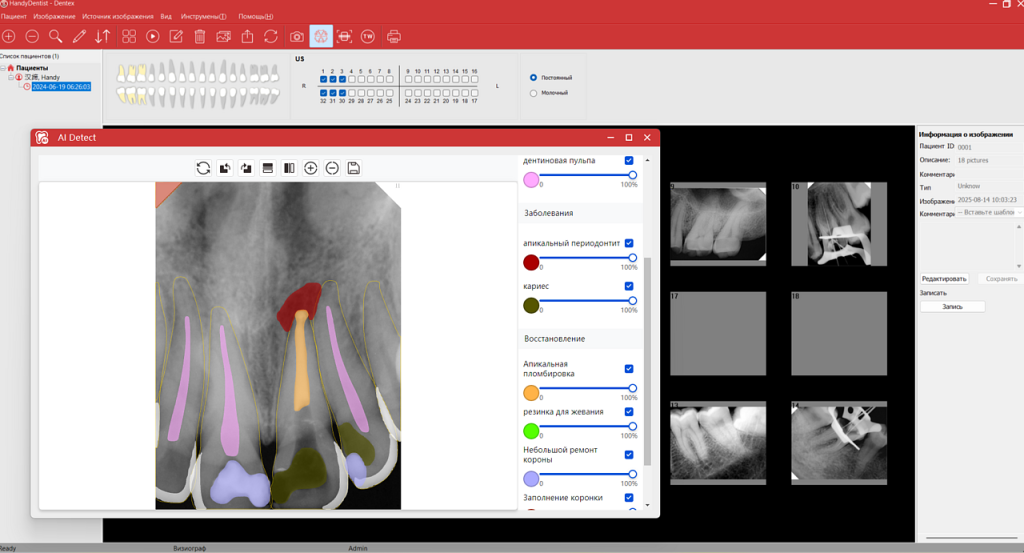
Task: Click the play slideshow icon in toolbar
Action: tap(153, 37)
